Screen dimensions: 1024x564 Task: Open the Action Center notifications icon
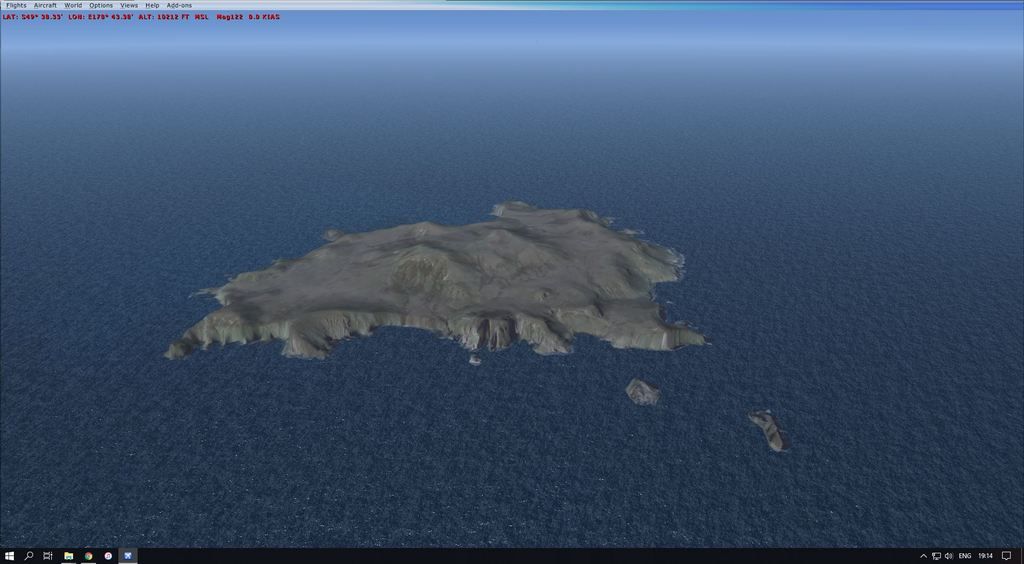point(1007,556)
